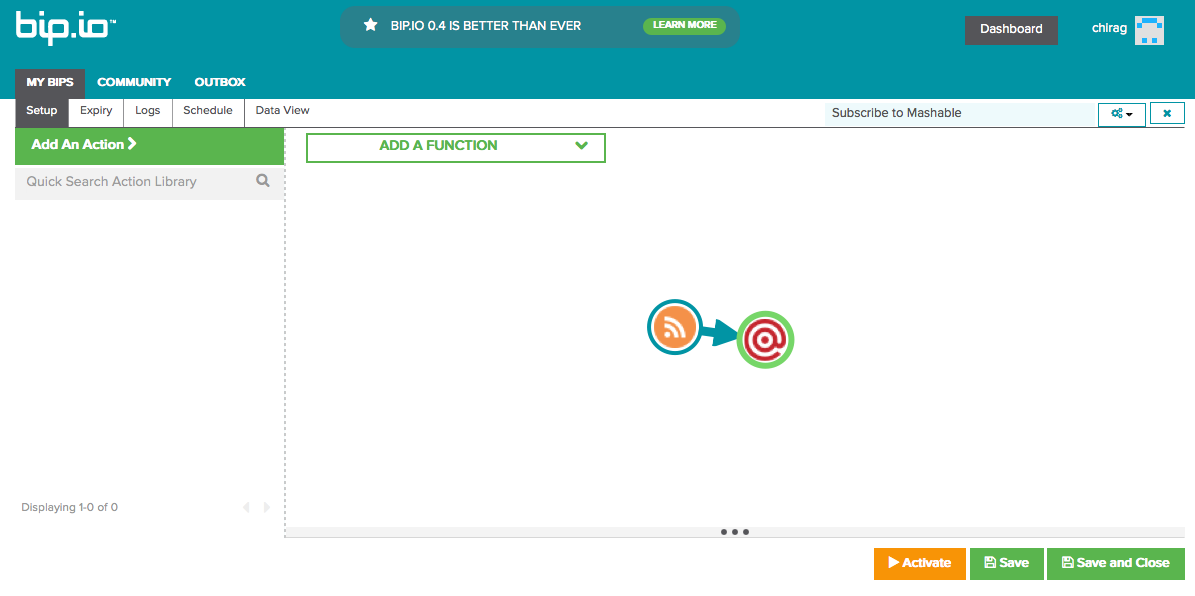Select the email @ node on canvas
The image size is (1195, 596).
point(765,340)
